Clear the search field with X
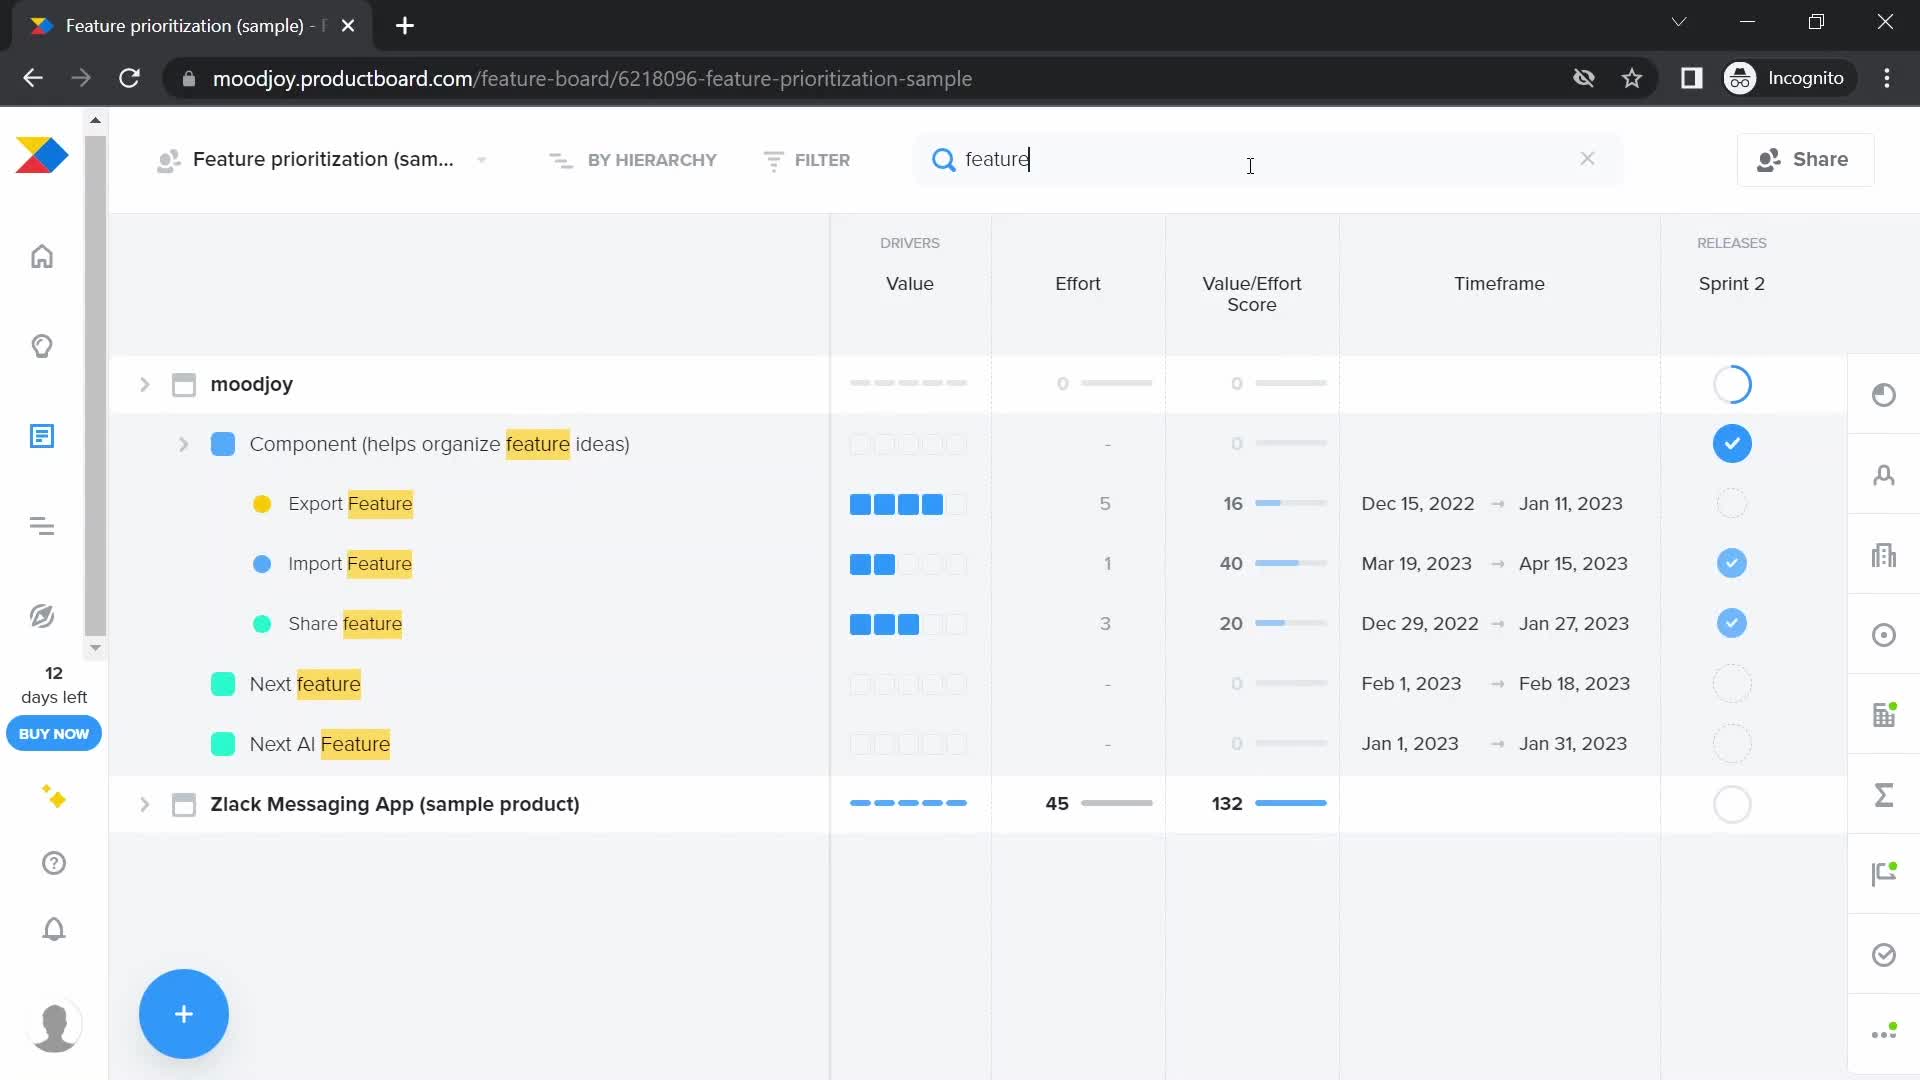 (1587, 159)
